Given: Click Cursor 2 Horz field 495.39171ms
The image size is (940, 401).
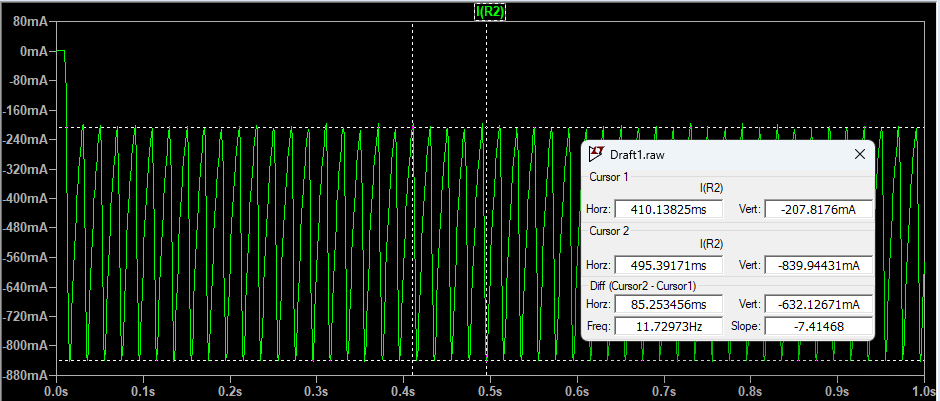Looking at the screenshot, I should click(x=668, y=265).
